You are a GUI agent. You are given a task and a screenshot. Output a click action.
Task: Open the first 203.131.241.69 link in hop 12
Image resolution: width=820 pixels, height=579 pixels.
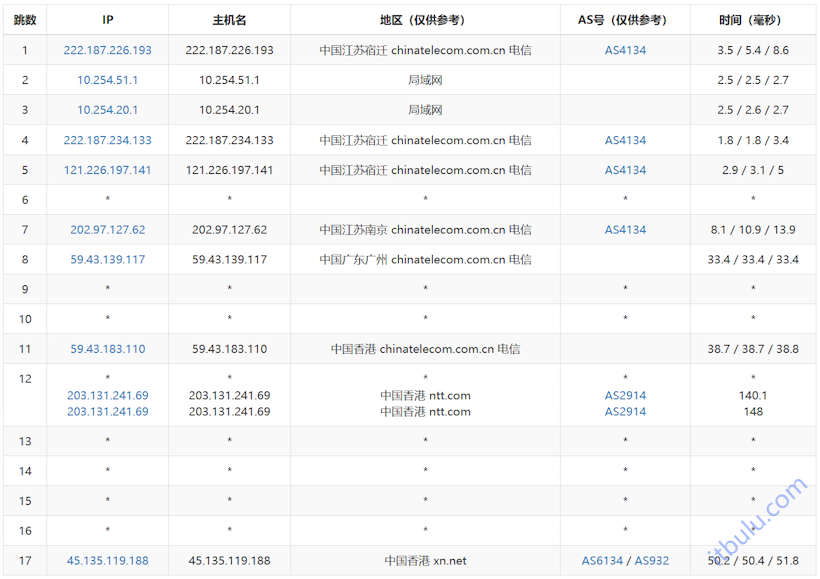click(106, 395)
